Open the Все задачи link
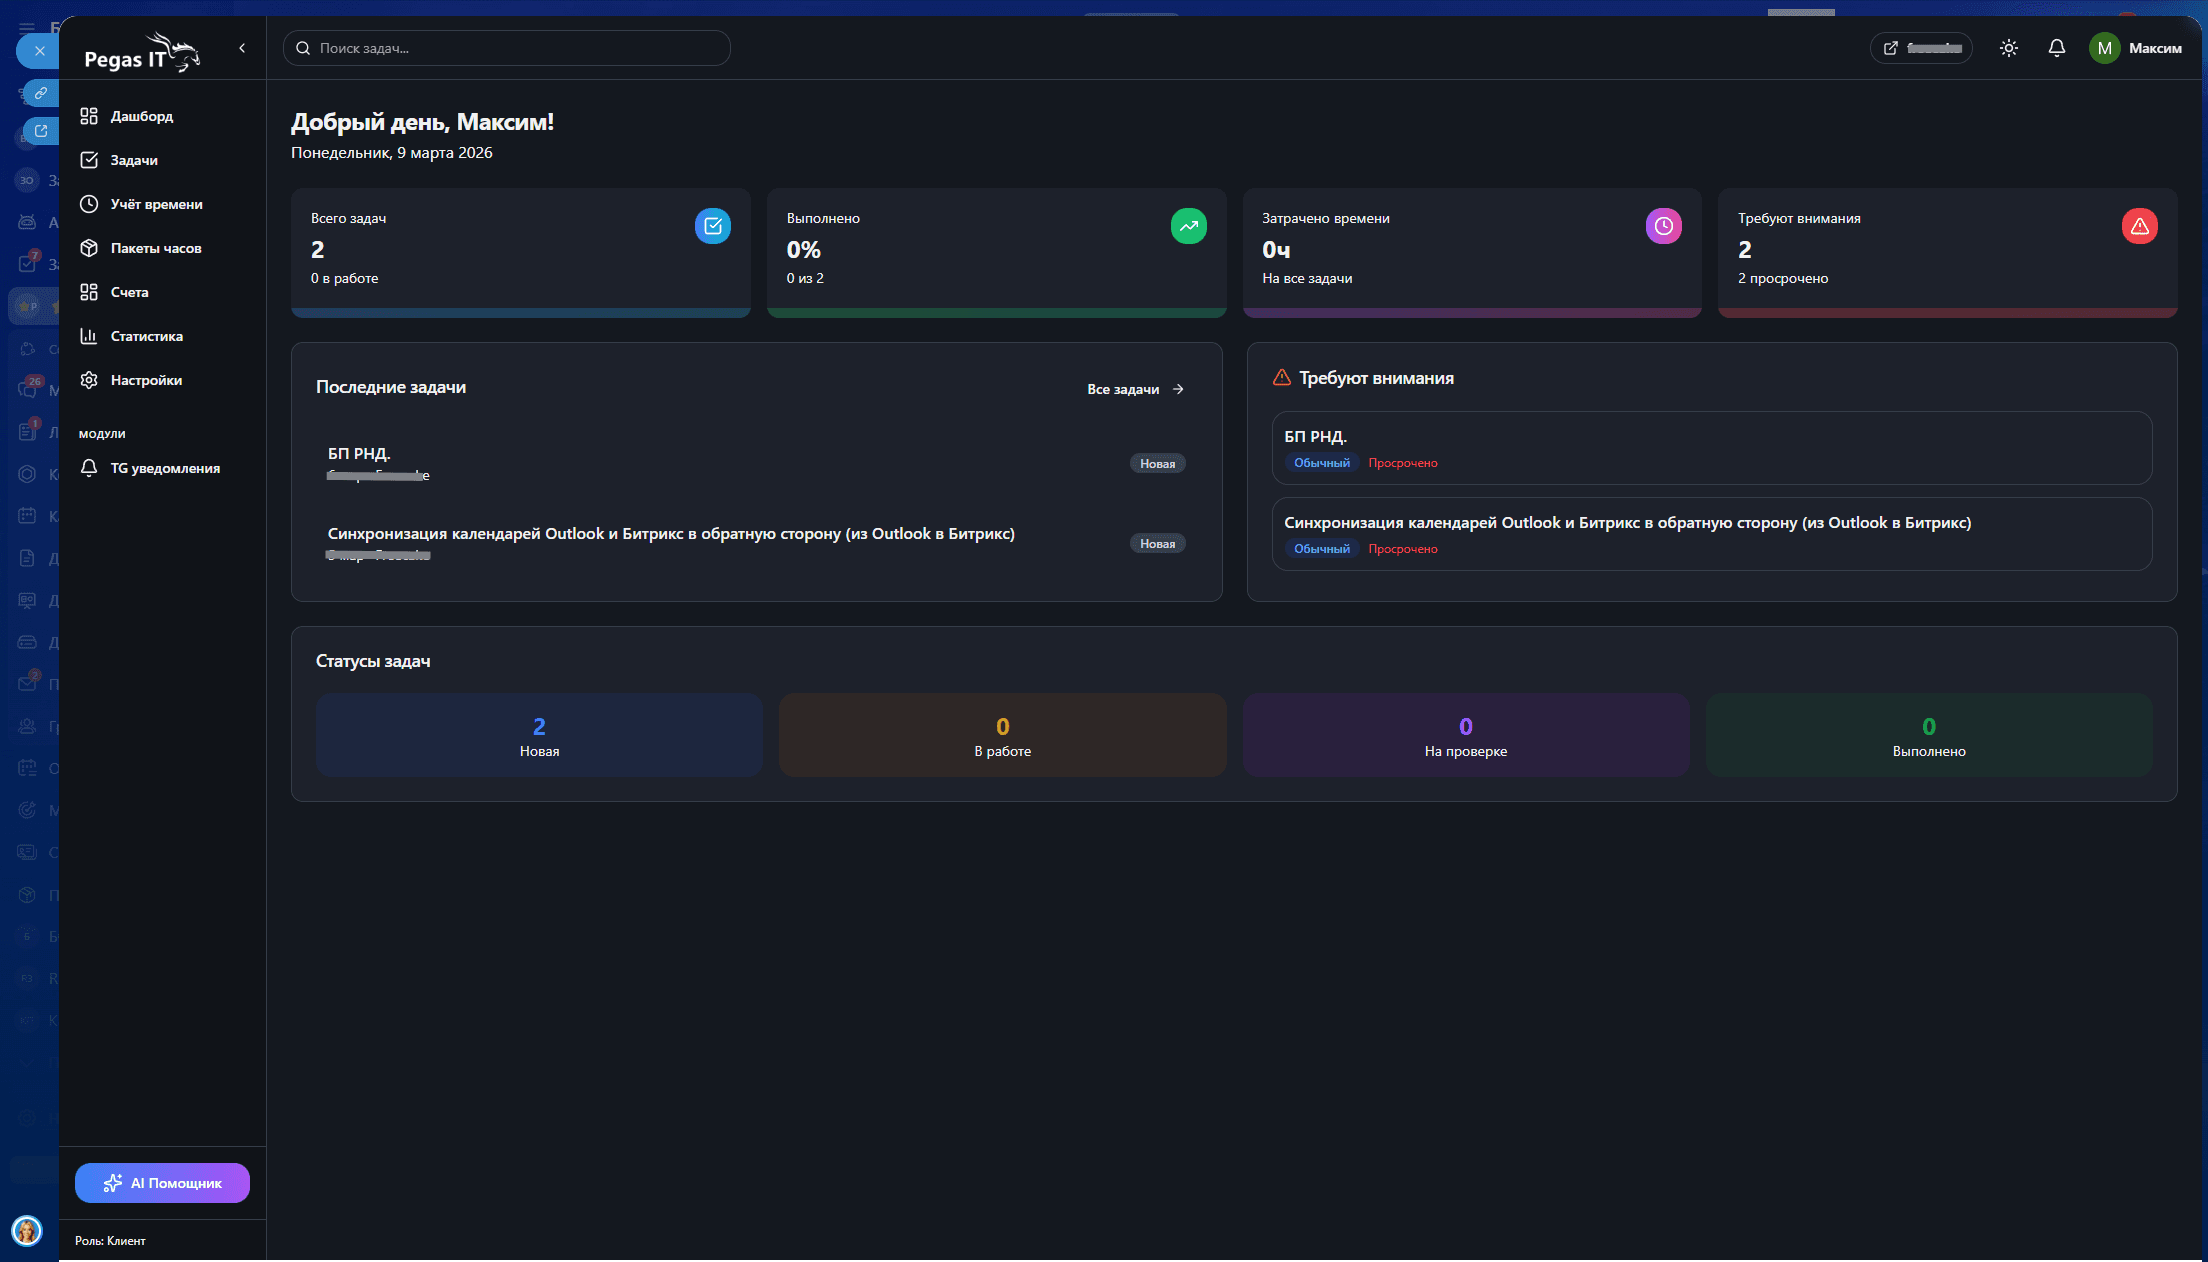The width and height of the screenshot is (2208, 1262). (x=1123, y=389)
